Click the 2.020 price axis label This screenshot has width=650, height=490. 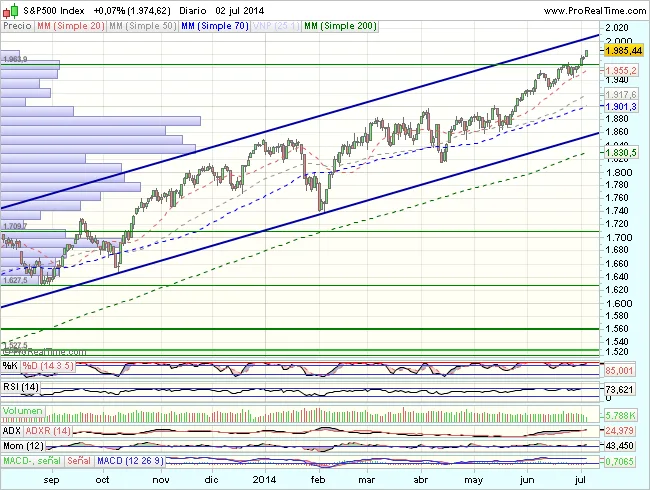(x=617, y=28)
